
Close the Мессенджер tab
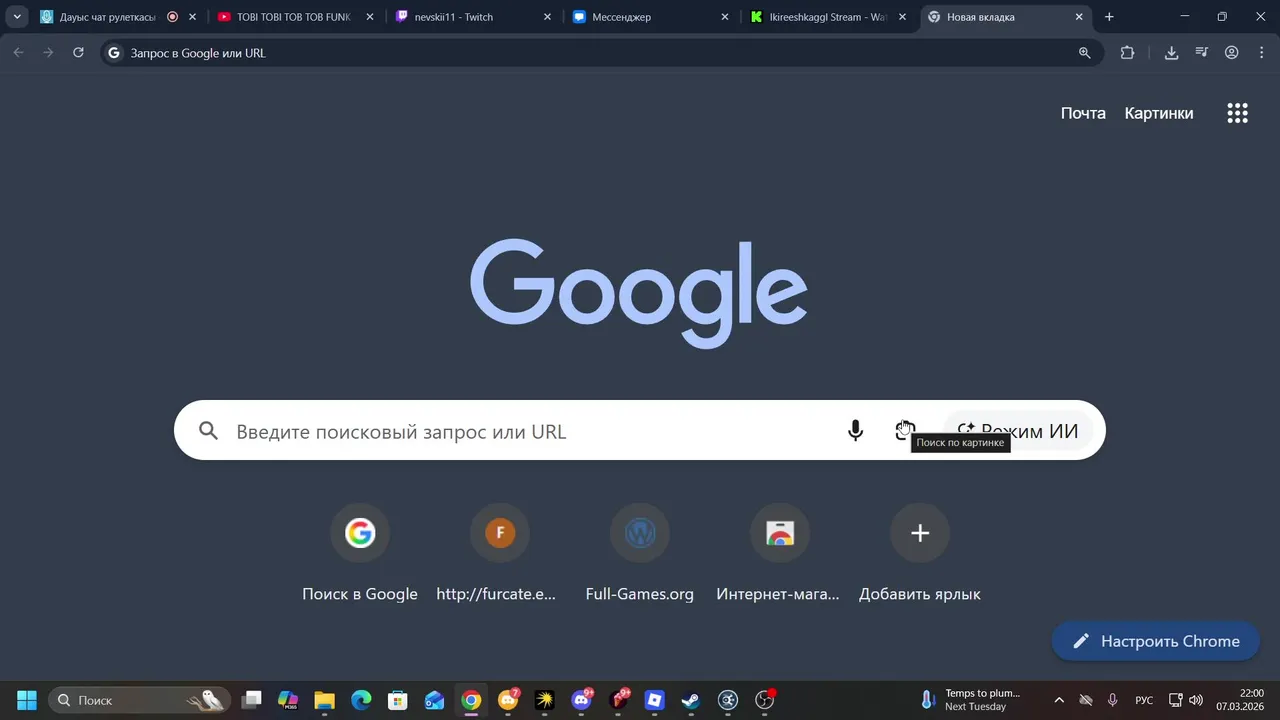725,17
